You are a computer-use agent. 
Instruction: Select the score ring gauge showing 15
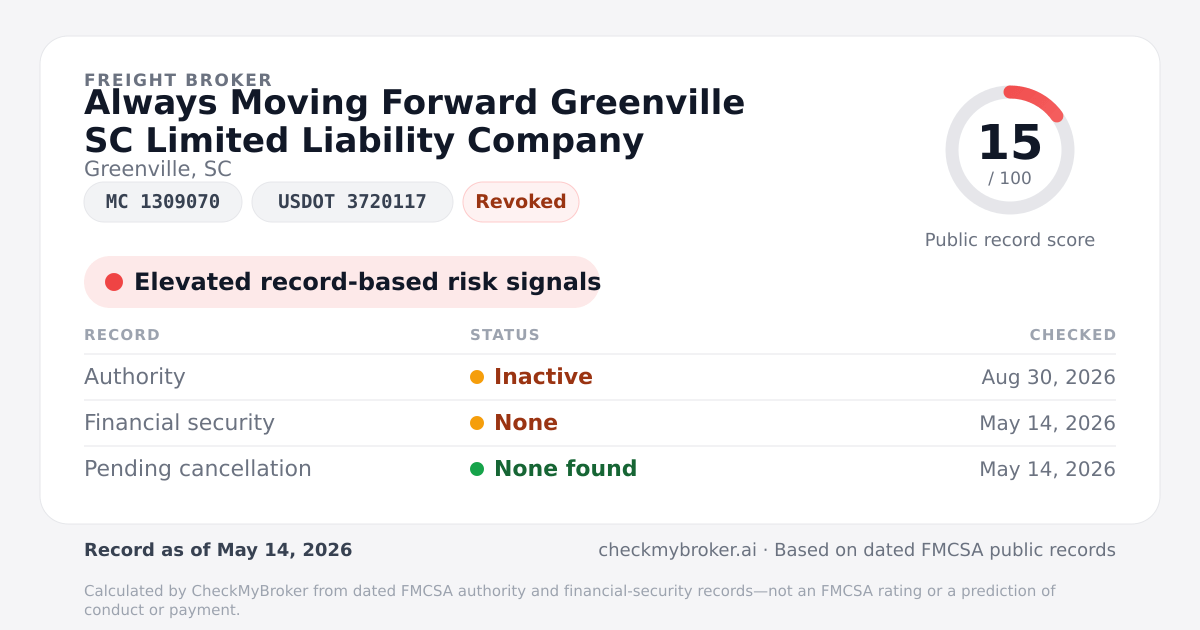(1010, 150)
